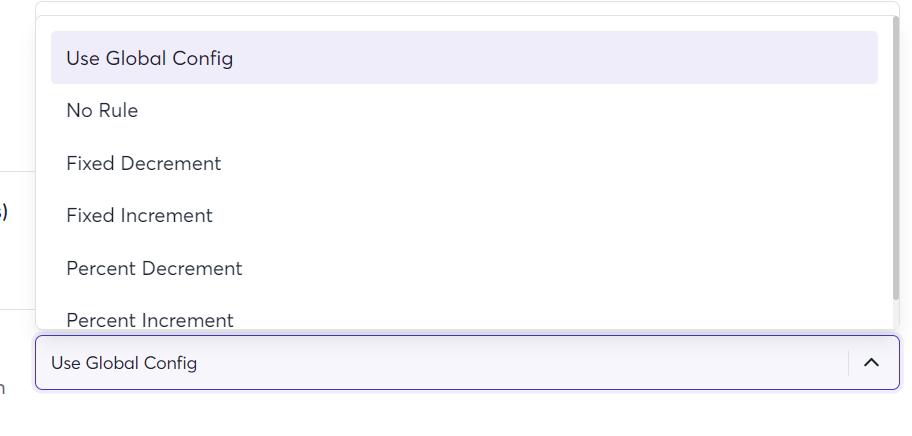Close the rule list via the chevron arrow
Viewport: 912px width, 436px height.
click(871, 363)
